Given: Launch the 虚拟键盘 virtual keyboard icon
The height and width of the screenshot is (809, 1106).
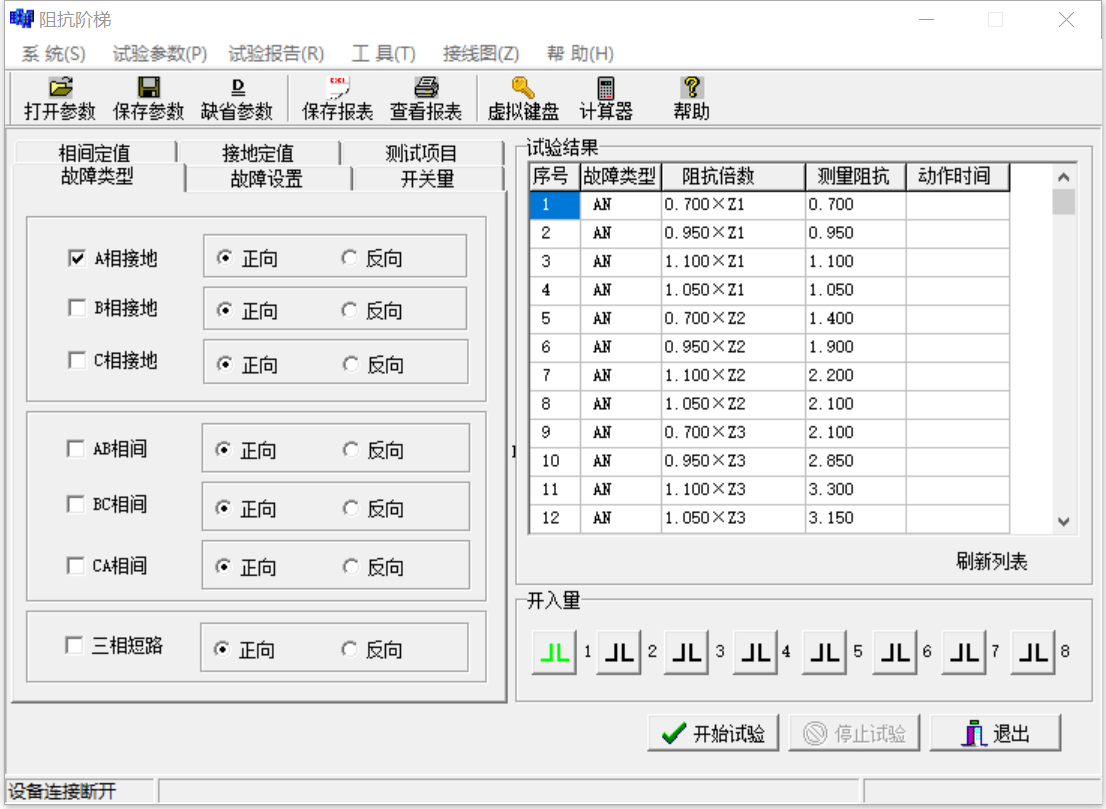Looking at the screenshot, I should pos(521,97).
